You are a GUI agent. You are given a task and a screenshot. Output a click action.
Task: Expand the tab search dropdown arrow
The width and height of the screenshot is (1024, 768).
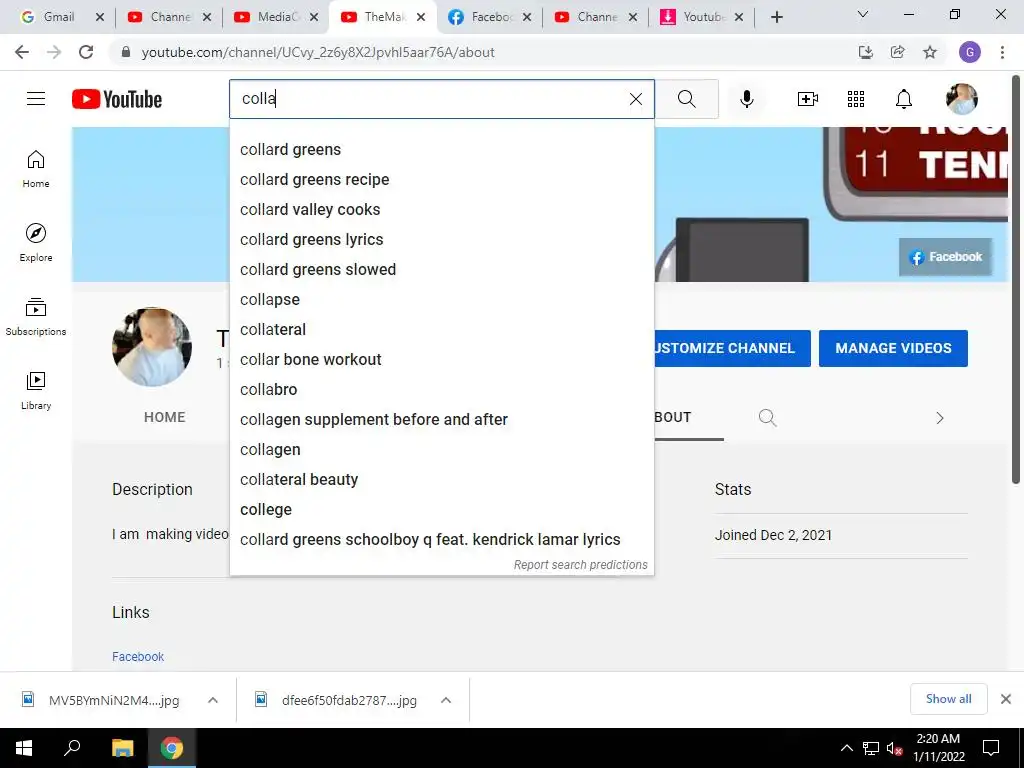tap(862, 14)
